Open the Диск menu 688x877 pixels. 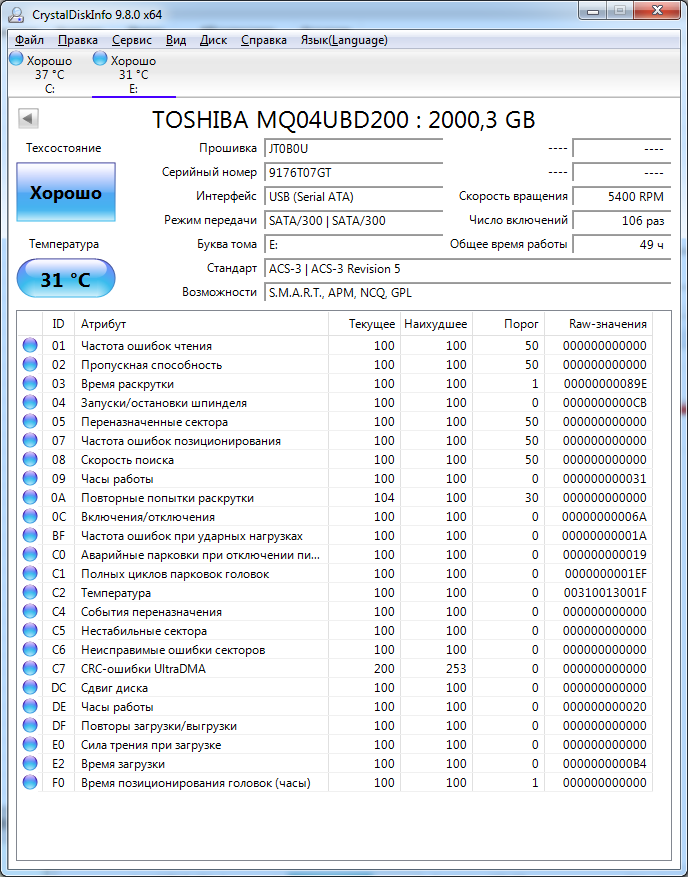click(213, 40)
